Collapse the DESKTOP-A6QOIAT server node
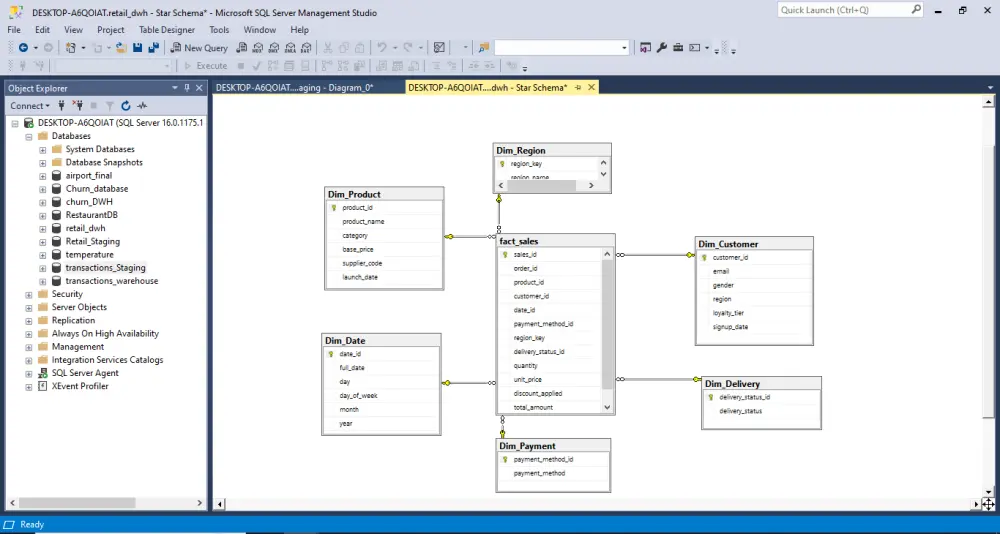Viewport: 1000px width, 534px height. coord(15,123)
